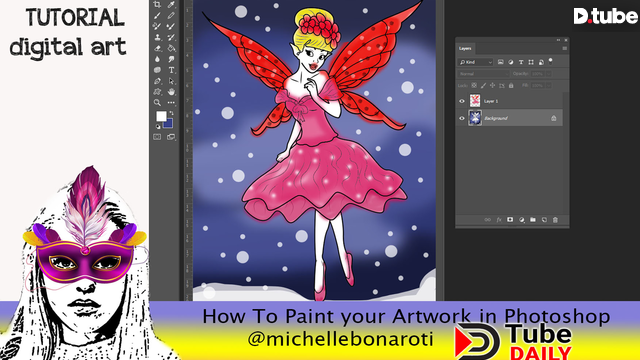Select the Hand tool
The height and width of the screenshot is (360, 640).
click(171, 92)
